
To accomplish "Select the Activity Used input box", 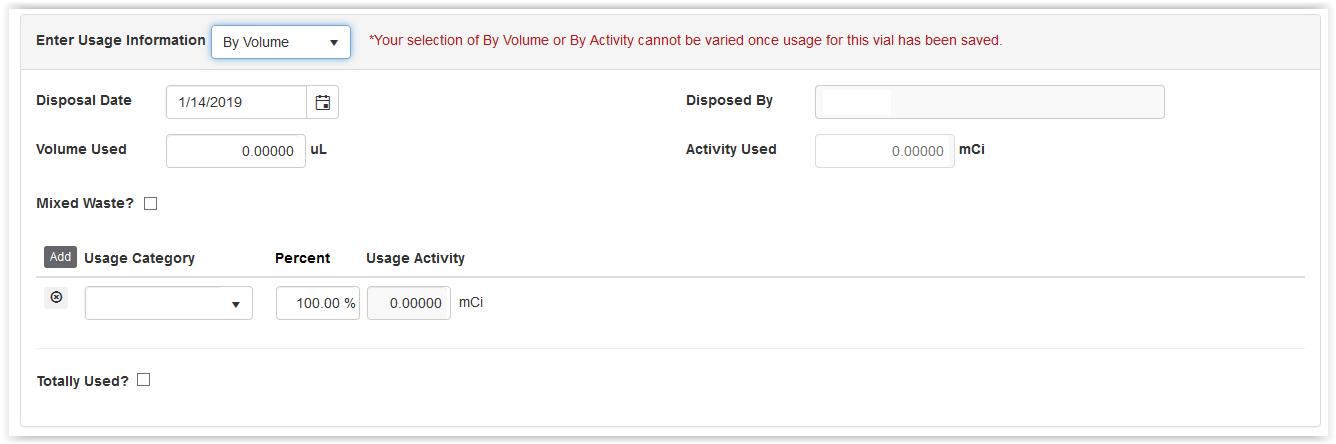I will click(x=884, y=151).
